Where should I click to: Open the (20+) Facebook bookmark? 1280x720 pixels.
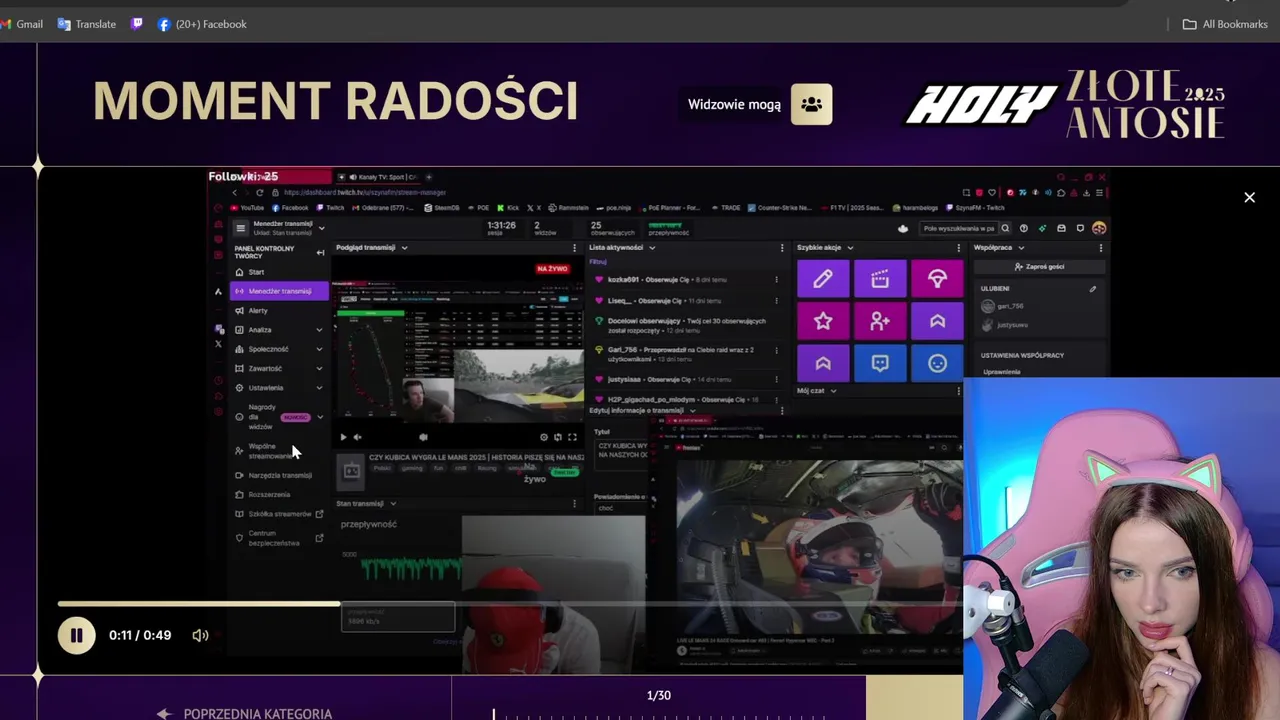[202, 24]
